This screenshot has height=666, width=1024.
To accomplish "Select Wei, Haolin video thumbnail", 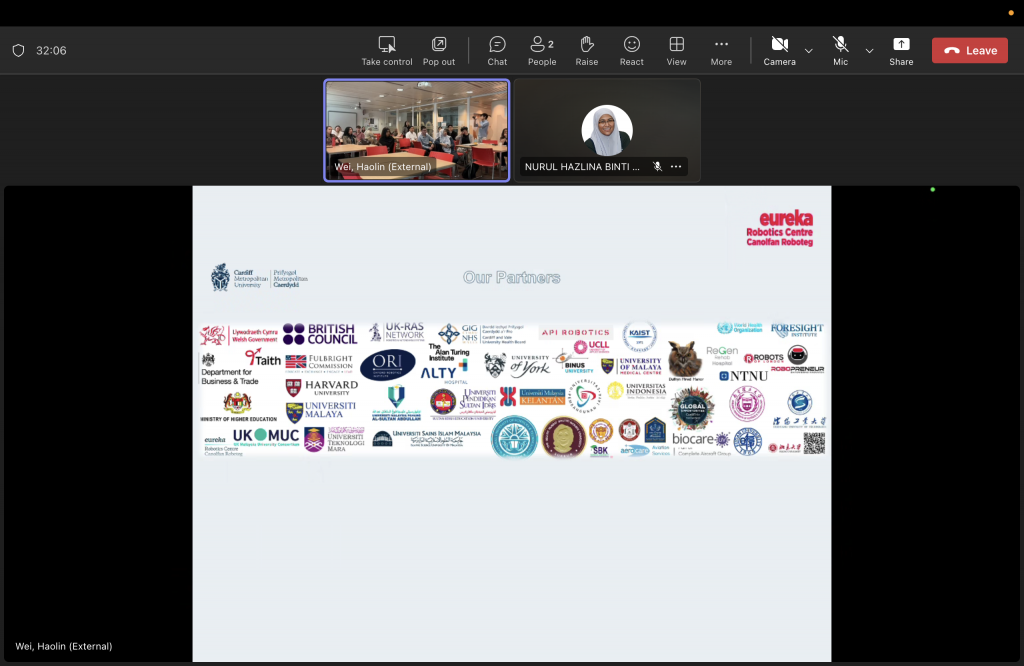I will tap(417, 130).
